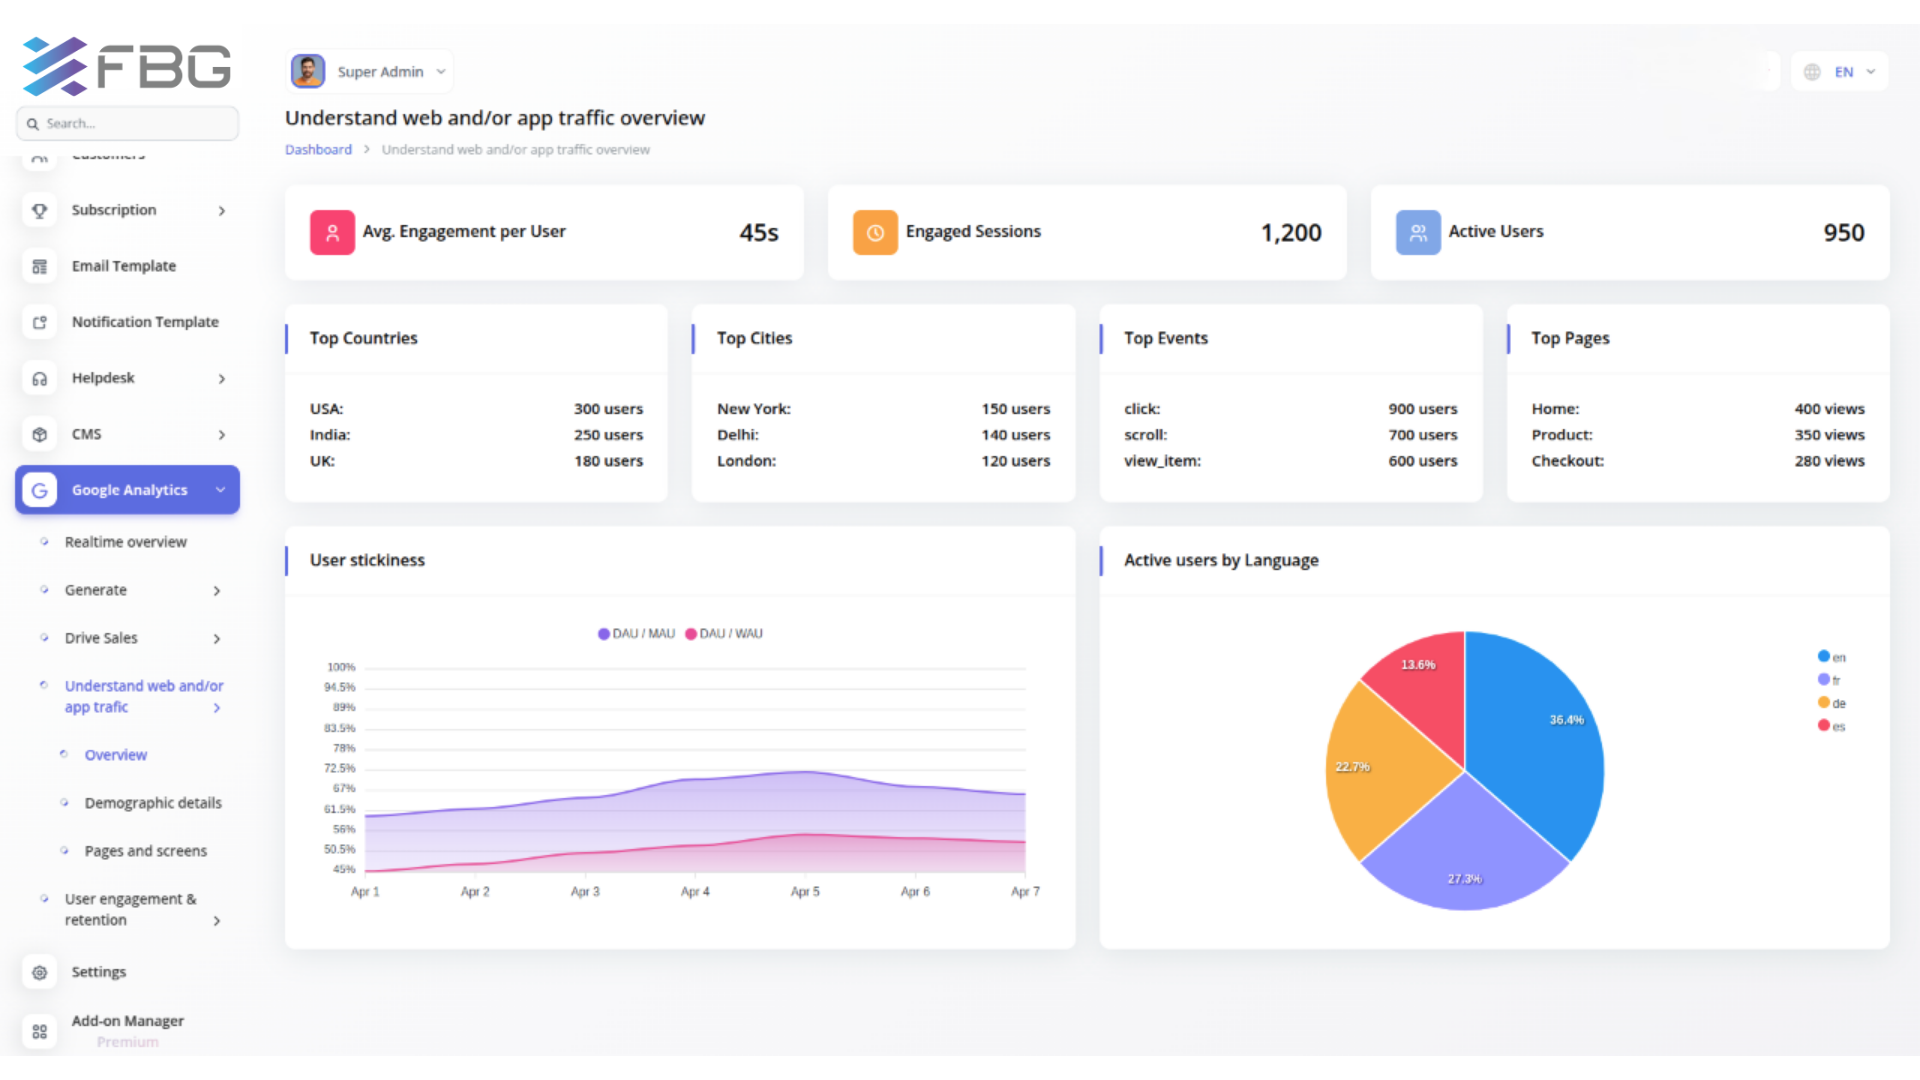The width and height of the screenshot is (1920, 1080).
Task: Open Pages and screens link
Action: click(x=145, y=851)
